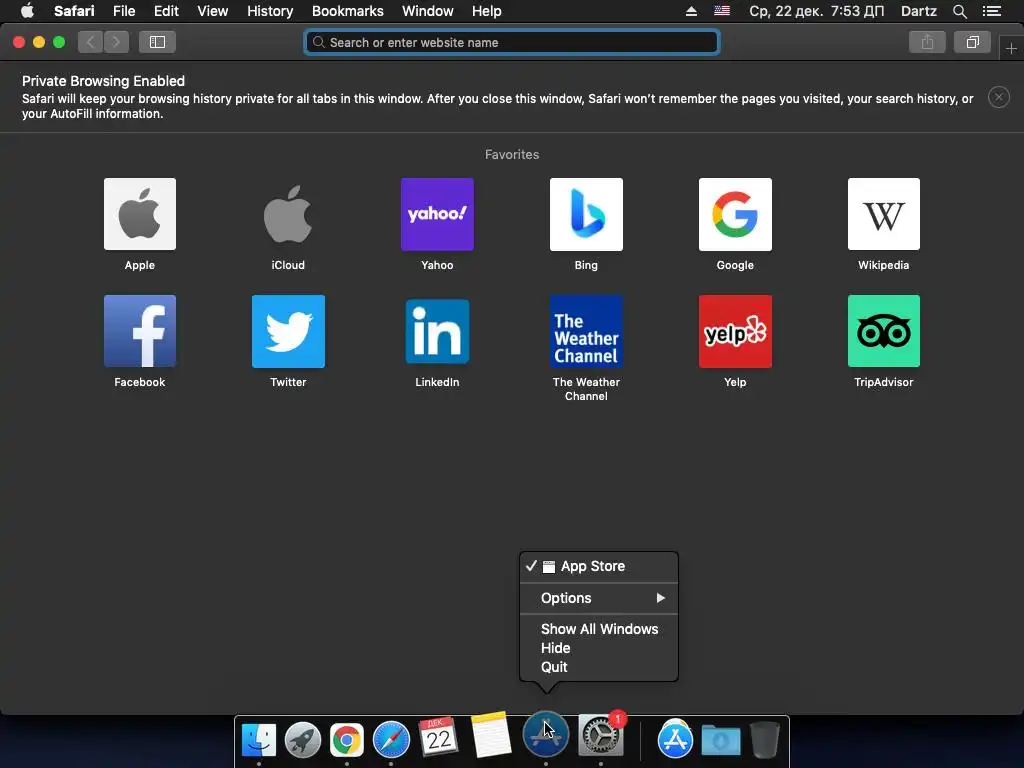Expand the Options submenu
The width and height of the screenshot is (1024, 768).
599,598
